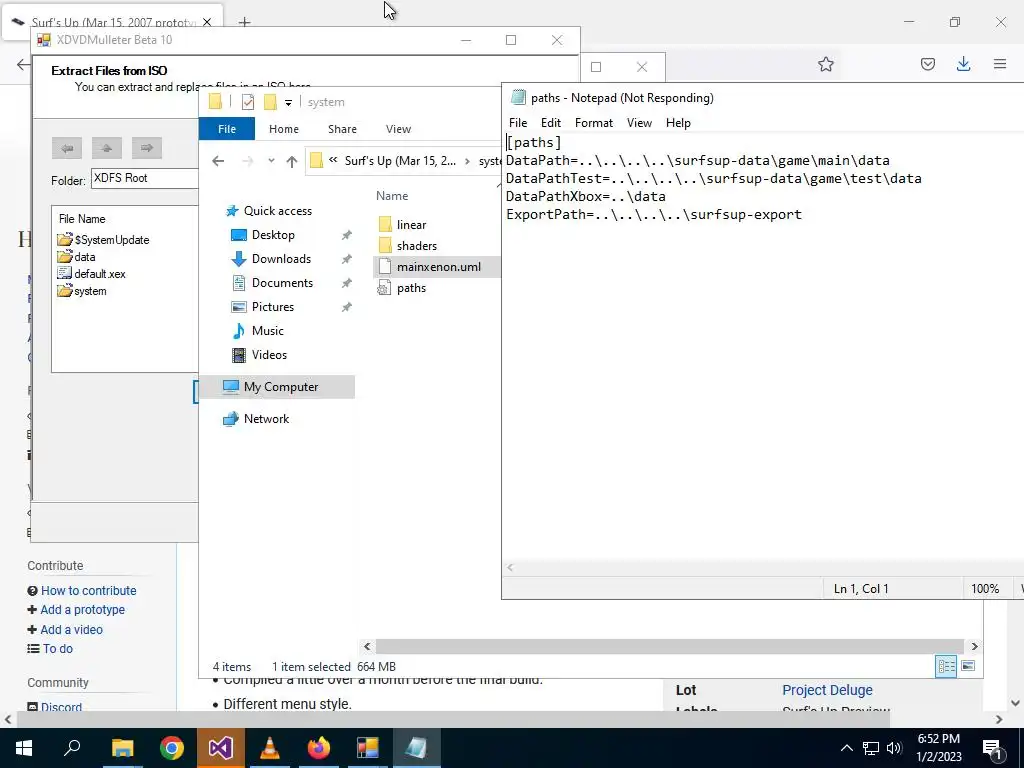Viewport: 1024px width, 768px height.
Task: Open Music in Explorer navigation pane
Action: pyautogui.click(x=267, y=331)
